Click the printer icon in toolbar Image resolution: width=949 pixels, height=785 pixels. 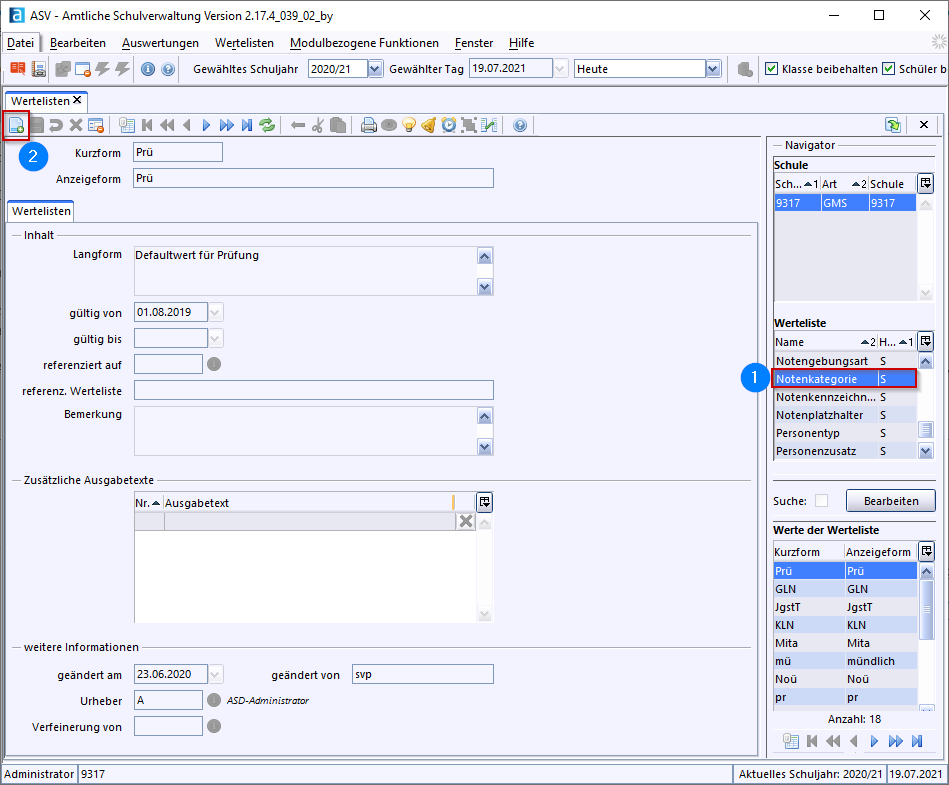coord(369,125)
